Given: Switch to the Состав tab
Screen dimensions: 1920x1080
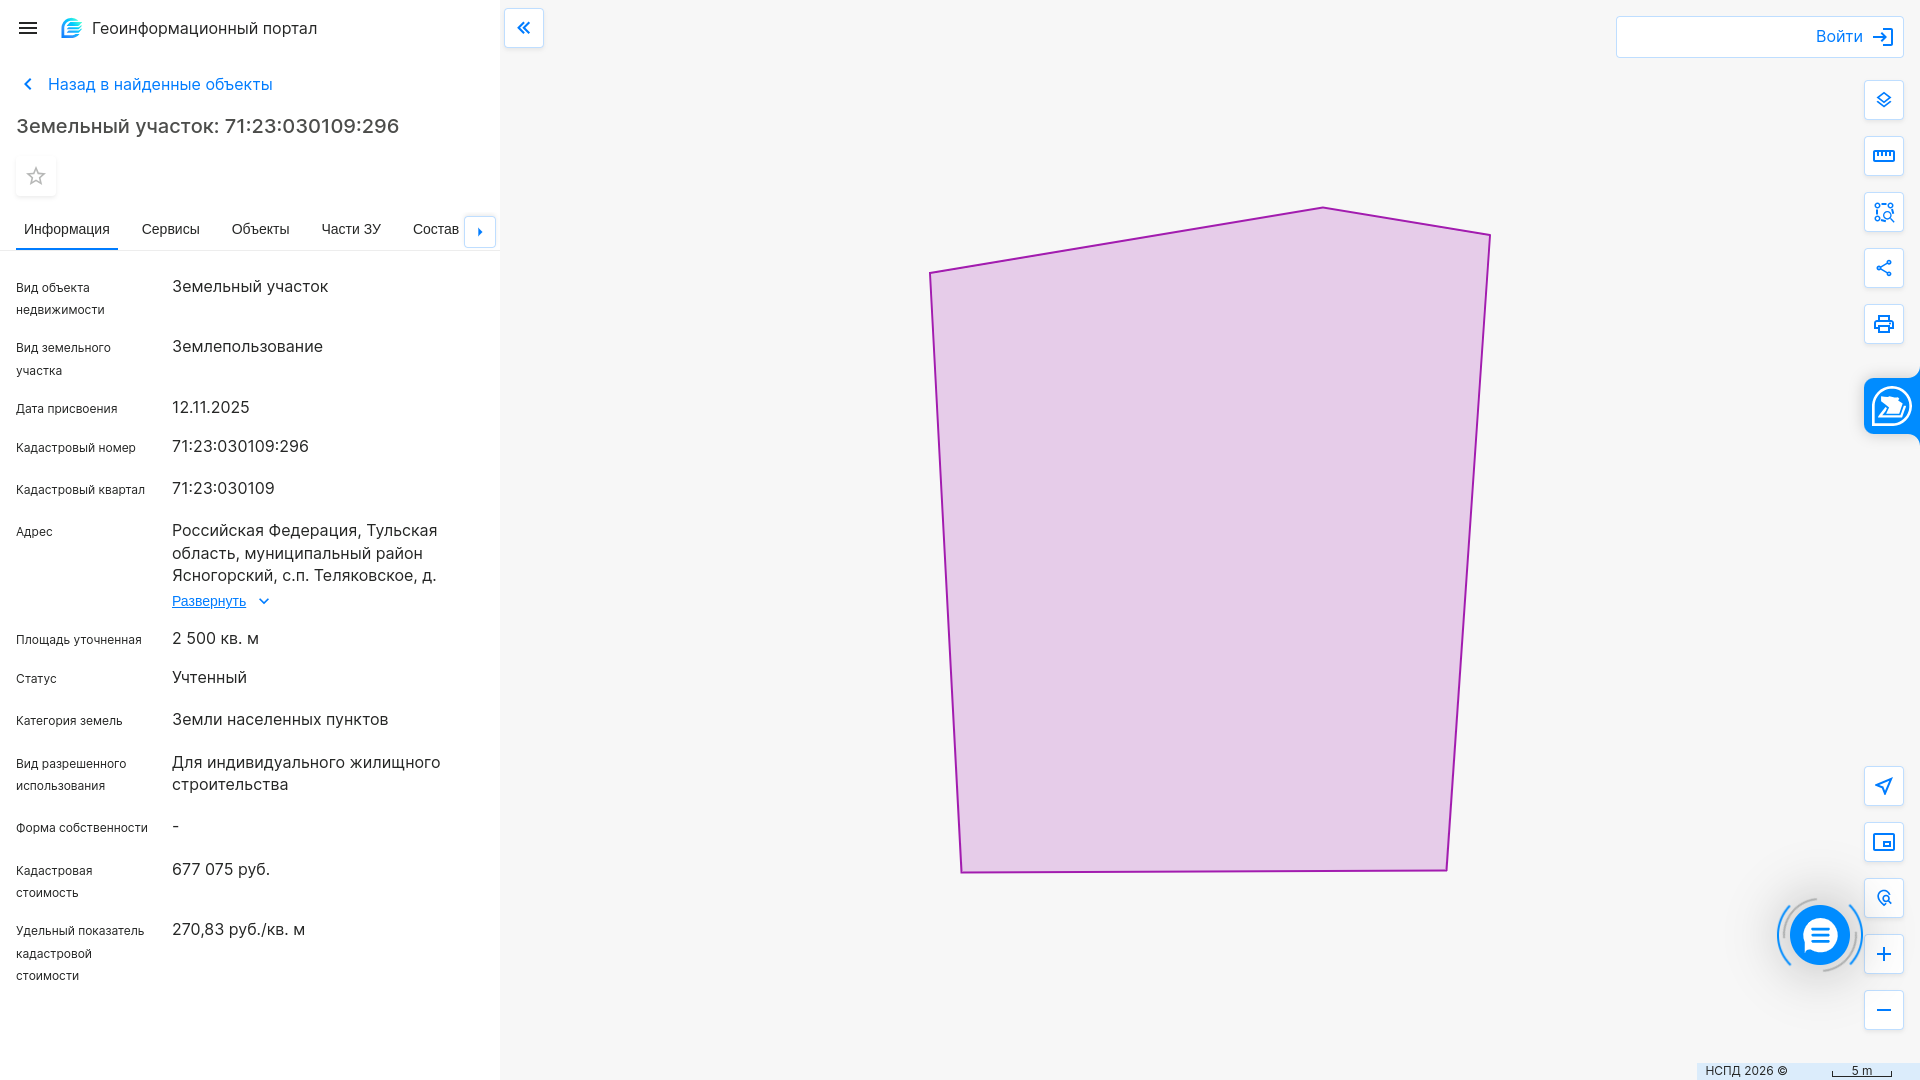Looking at the screenshot, I should point(436,229).
